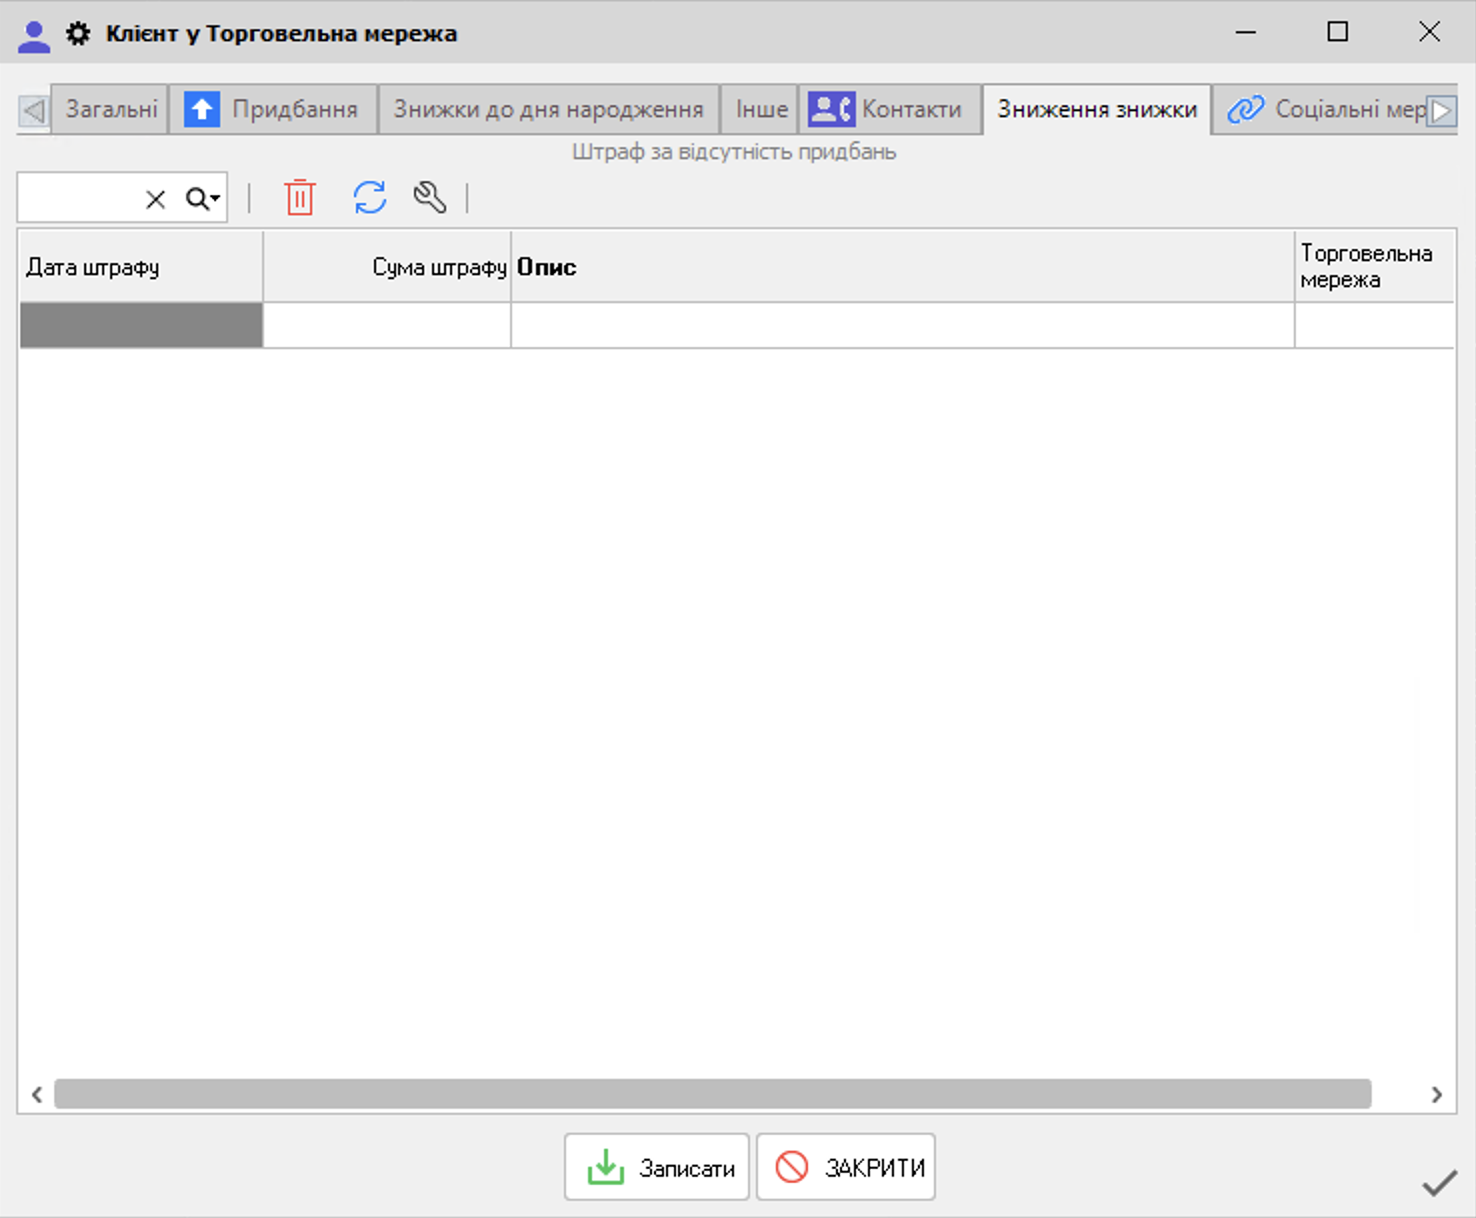Clear the search field with X icon
Screen dimensions: 1476x1218
pyautogui.click(x=155, y=199)
